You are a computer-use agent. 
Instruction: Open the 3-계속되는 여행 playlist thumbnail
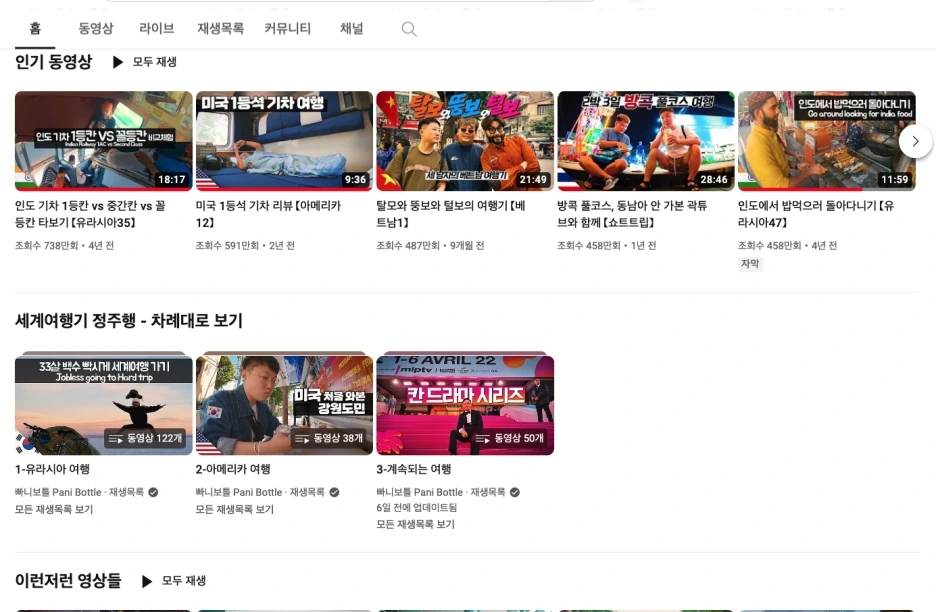pyautogui.click(x=465, y=404)
